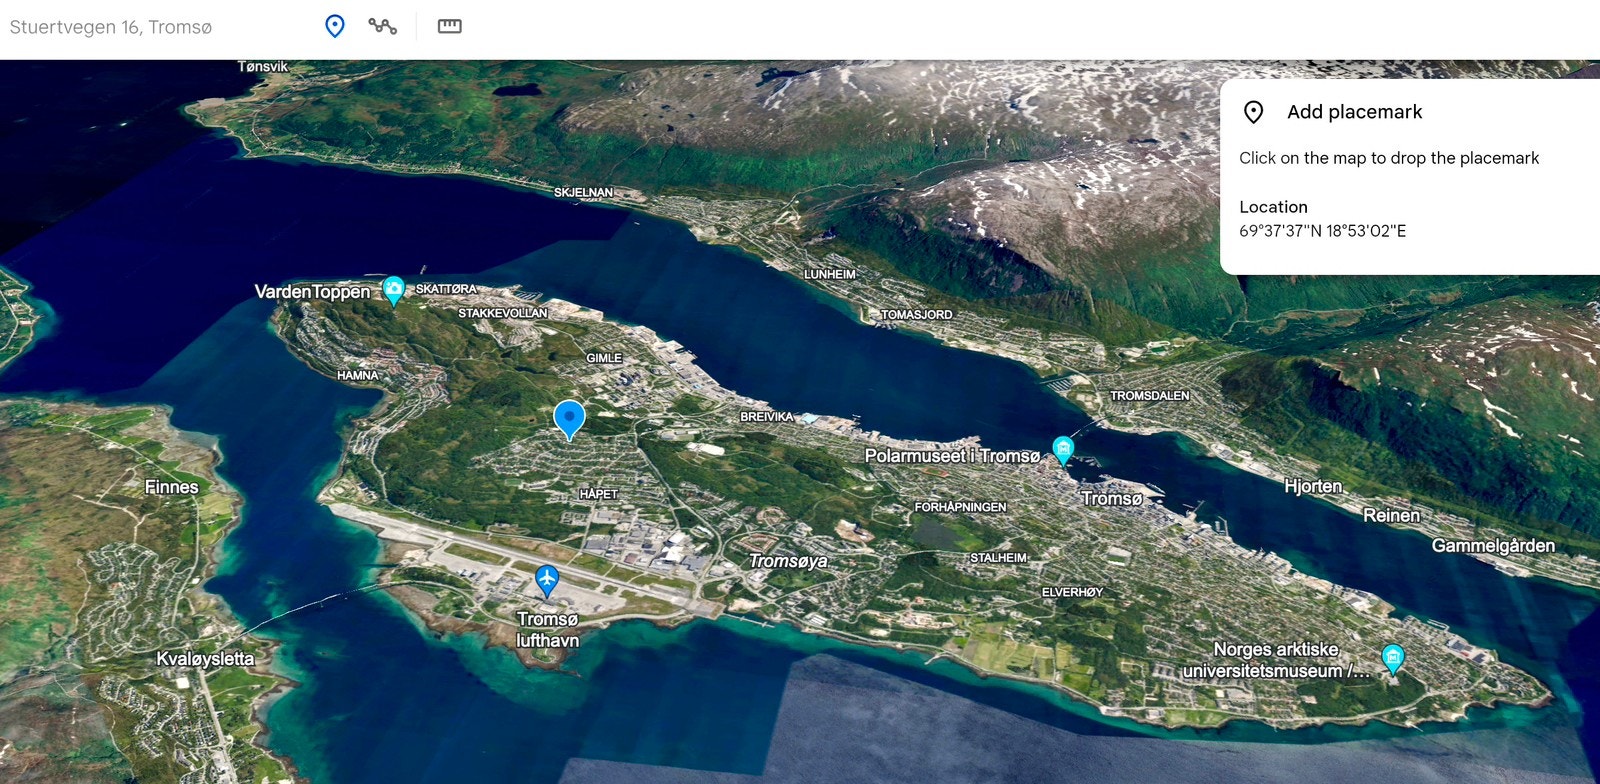Click the placemark pin icon in Add placemark panel
The width and height of the screenshot is (1600, 784).
[x=1253, y=112]
